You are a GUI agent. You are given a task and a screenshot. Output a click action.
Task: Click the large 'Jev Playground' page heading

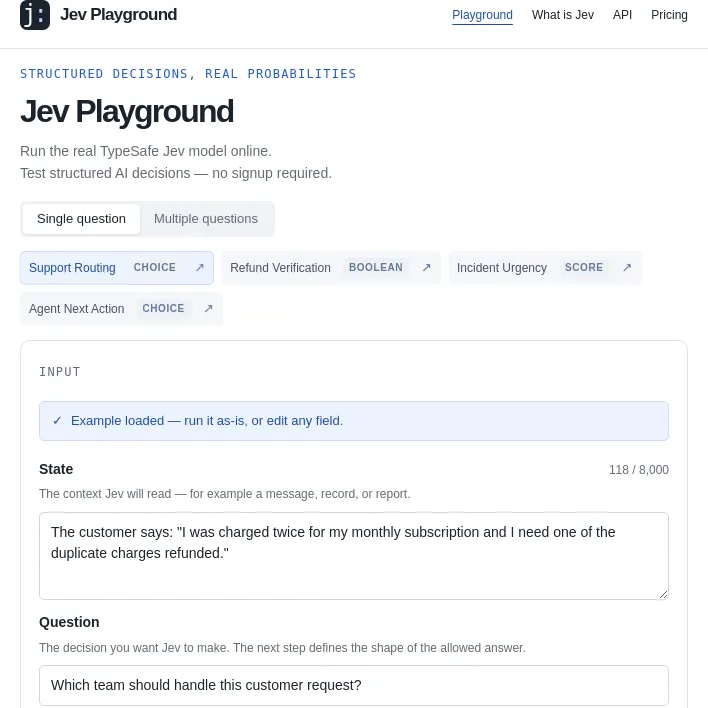tap(127, 111)
